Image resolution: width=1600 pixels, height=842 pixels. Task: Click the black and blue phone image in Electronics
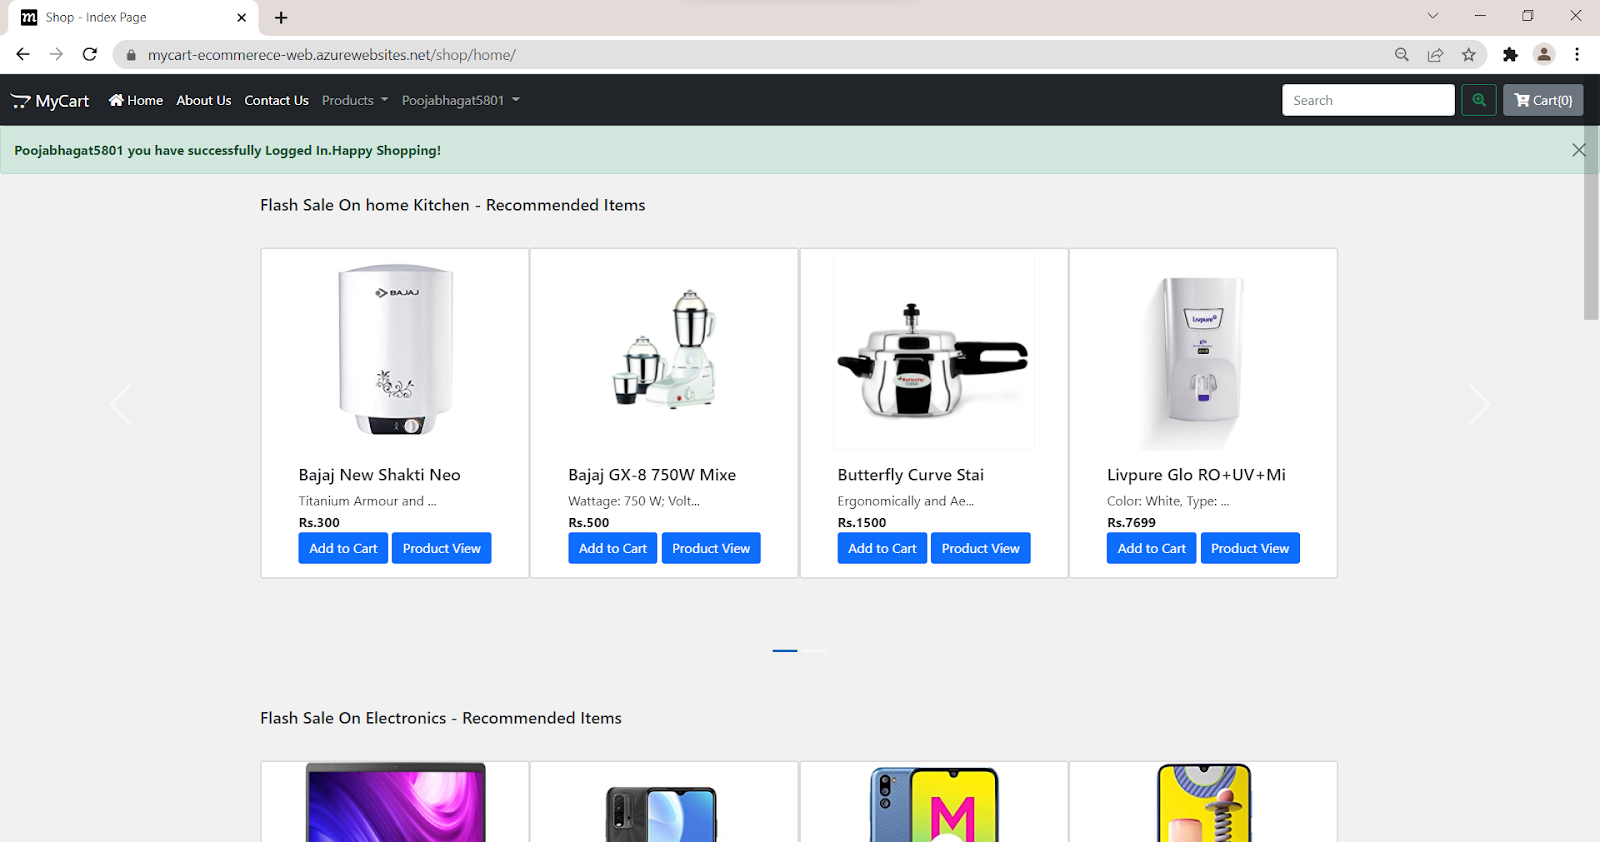coord(661,813)
